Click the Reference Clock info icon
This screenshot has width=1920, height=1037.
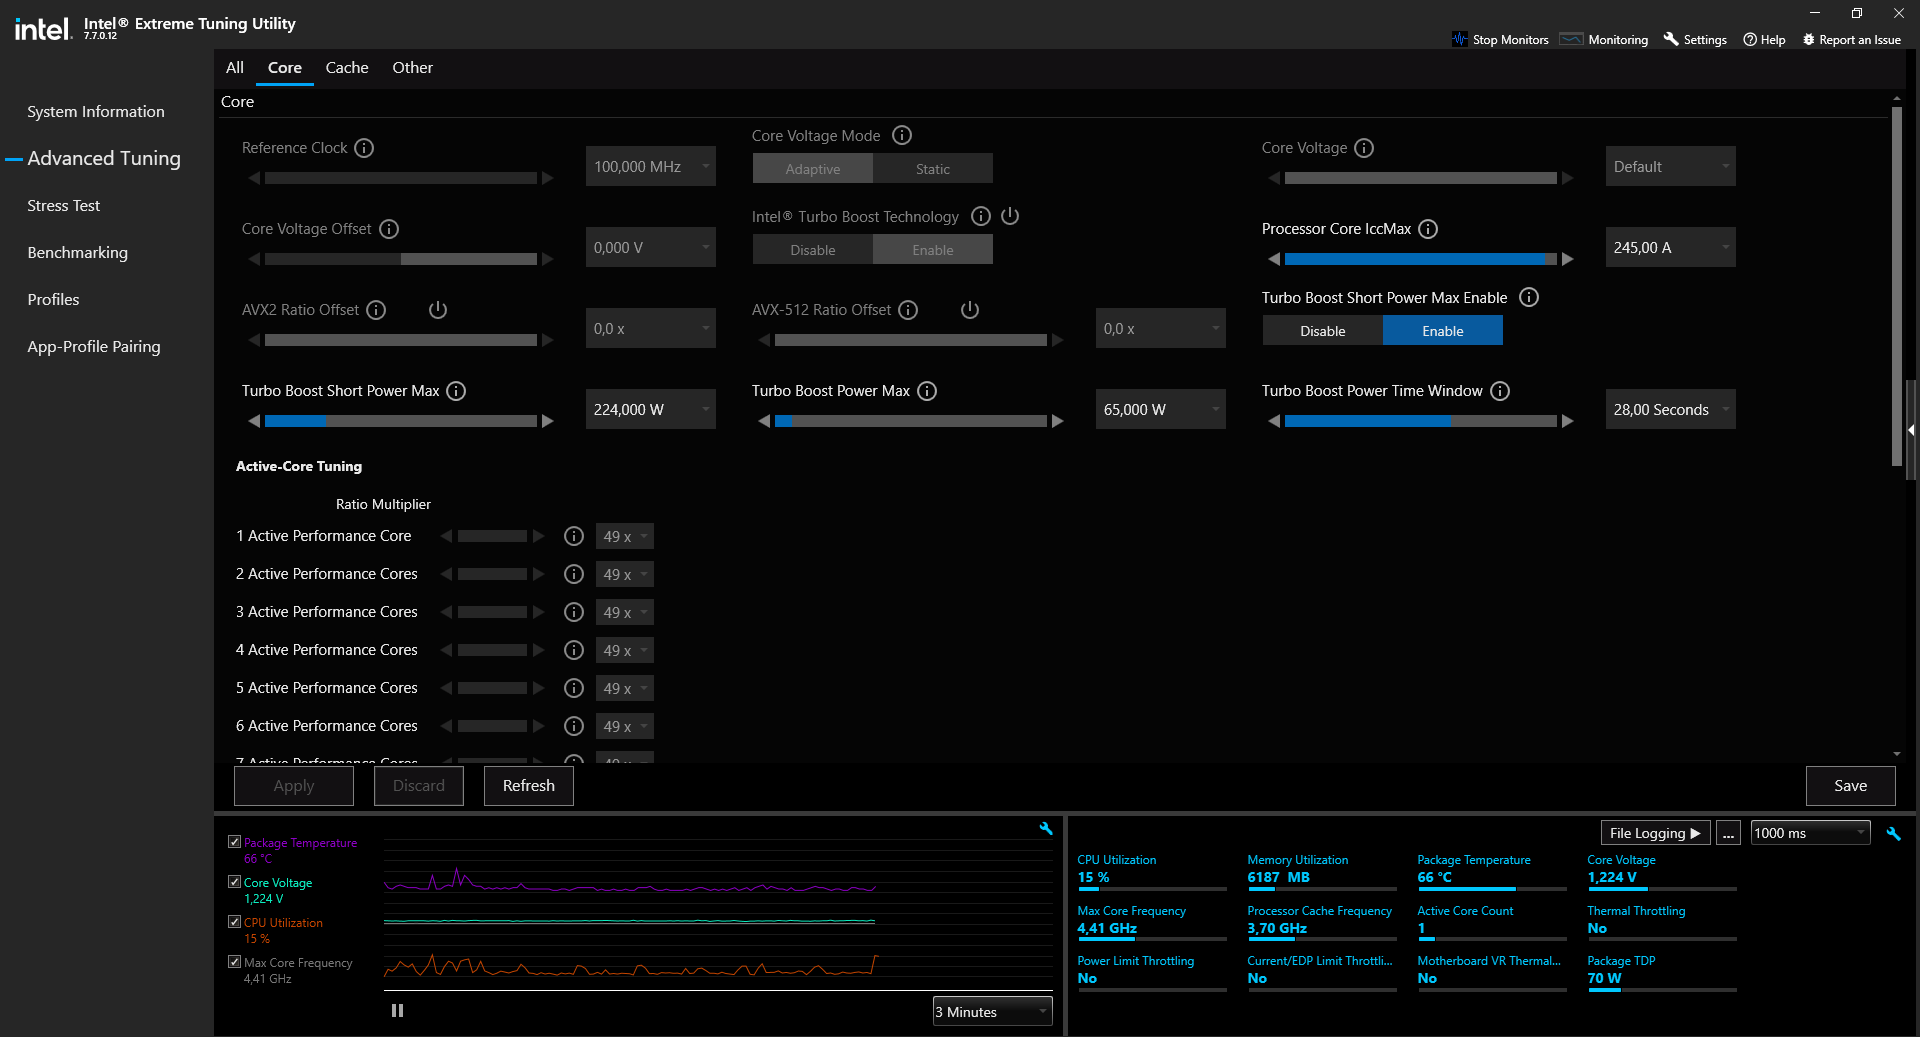[364, 148]
